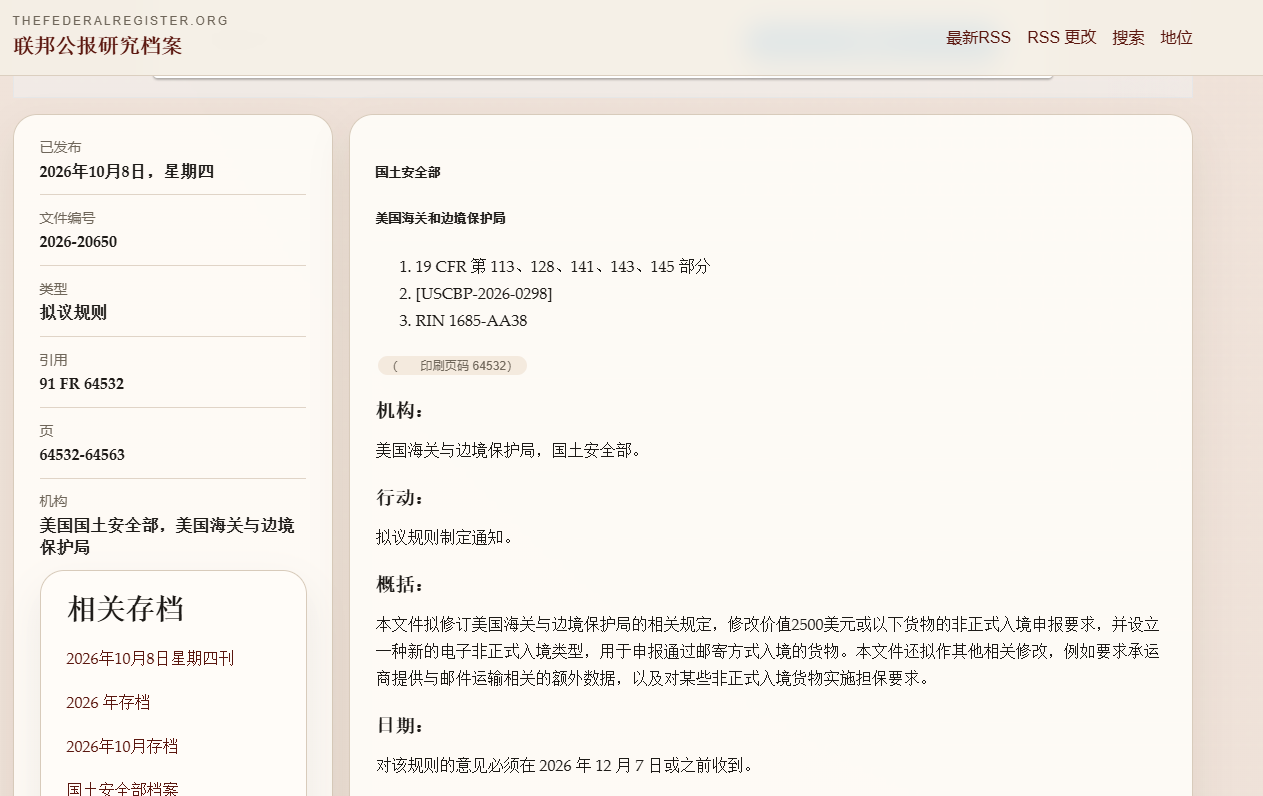The image size is (1263, 796).
Task: Click the page range 64532-64563
Action: click(x=82, y=455)
